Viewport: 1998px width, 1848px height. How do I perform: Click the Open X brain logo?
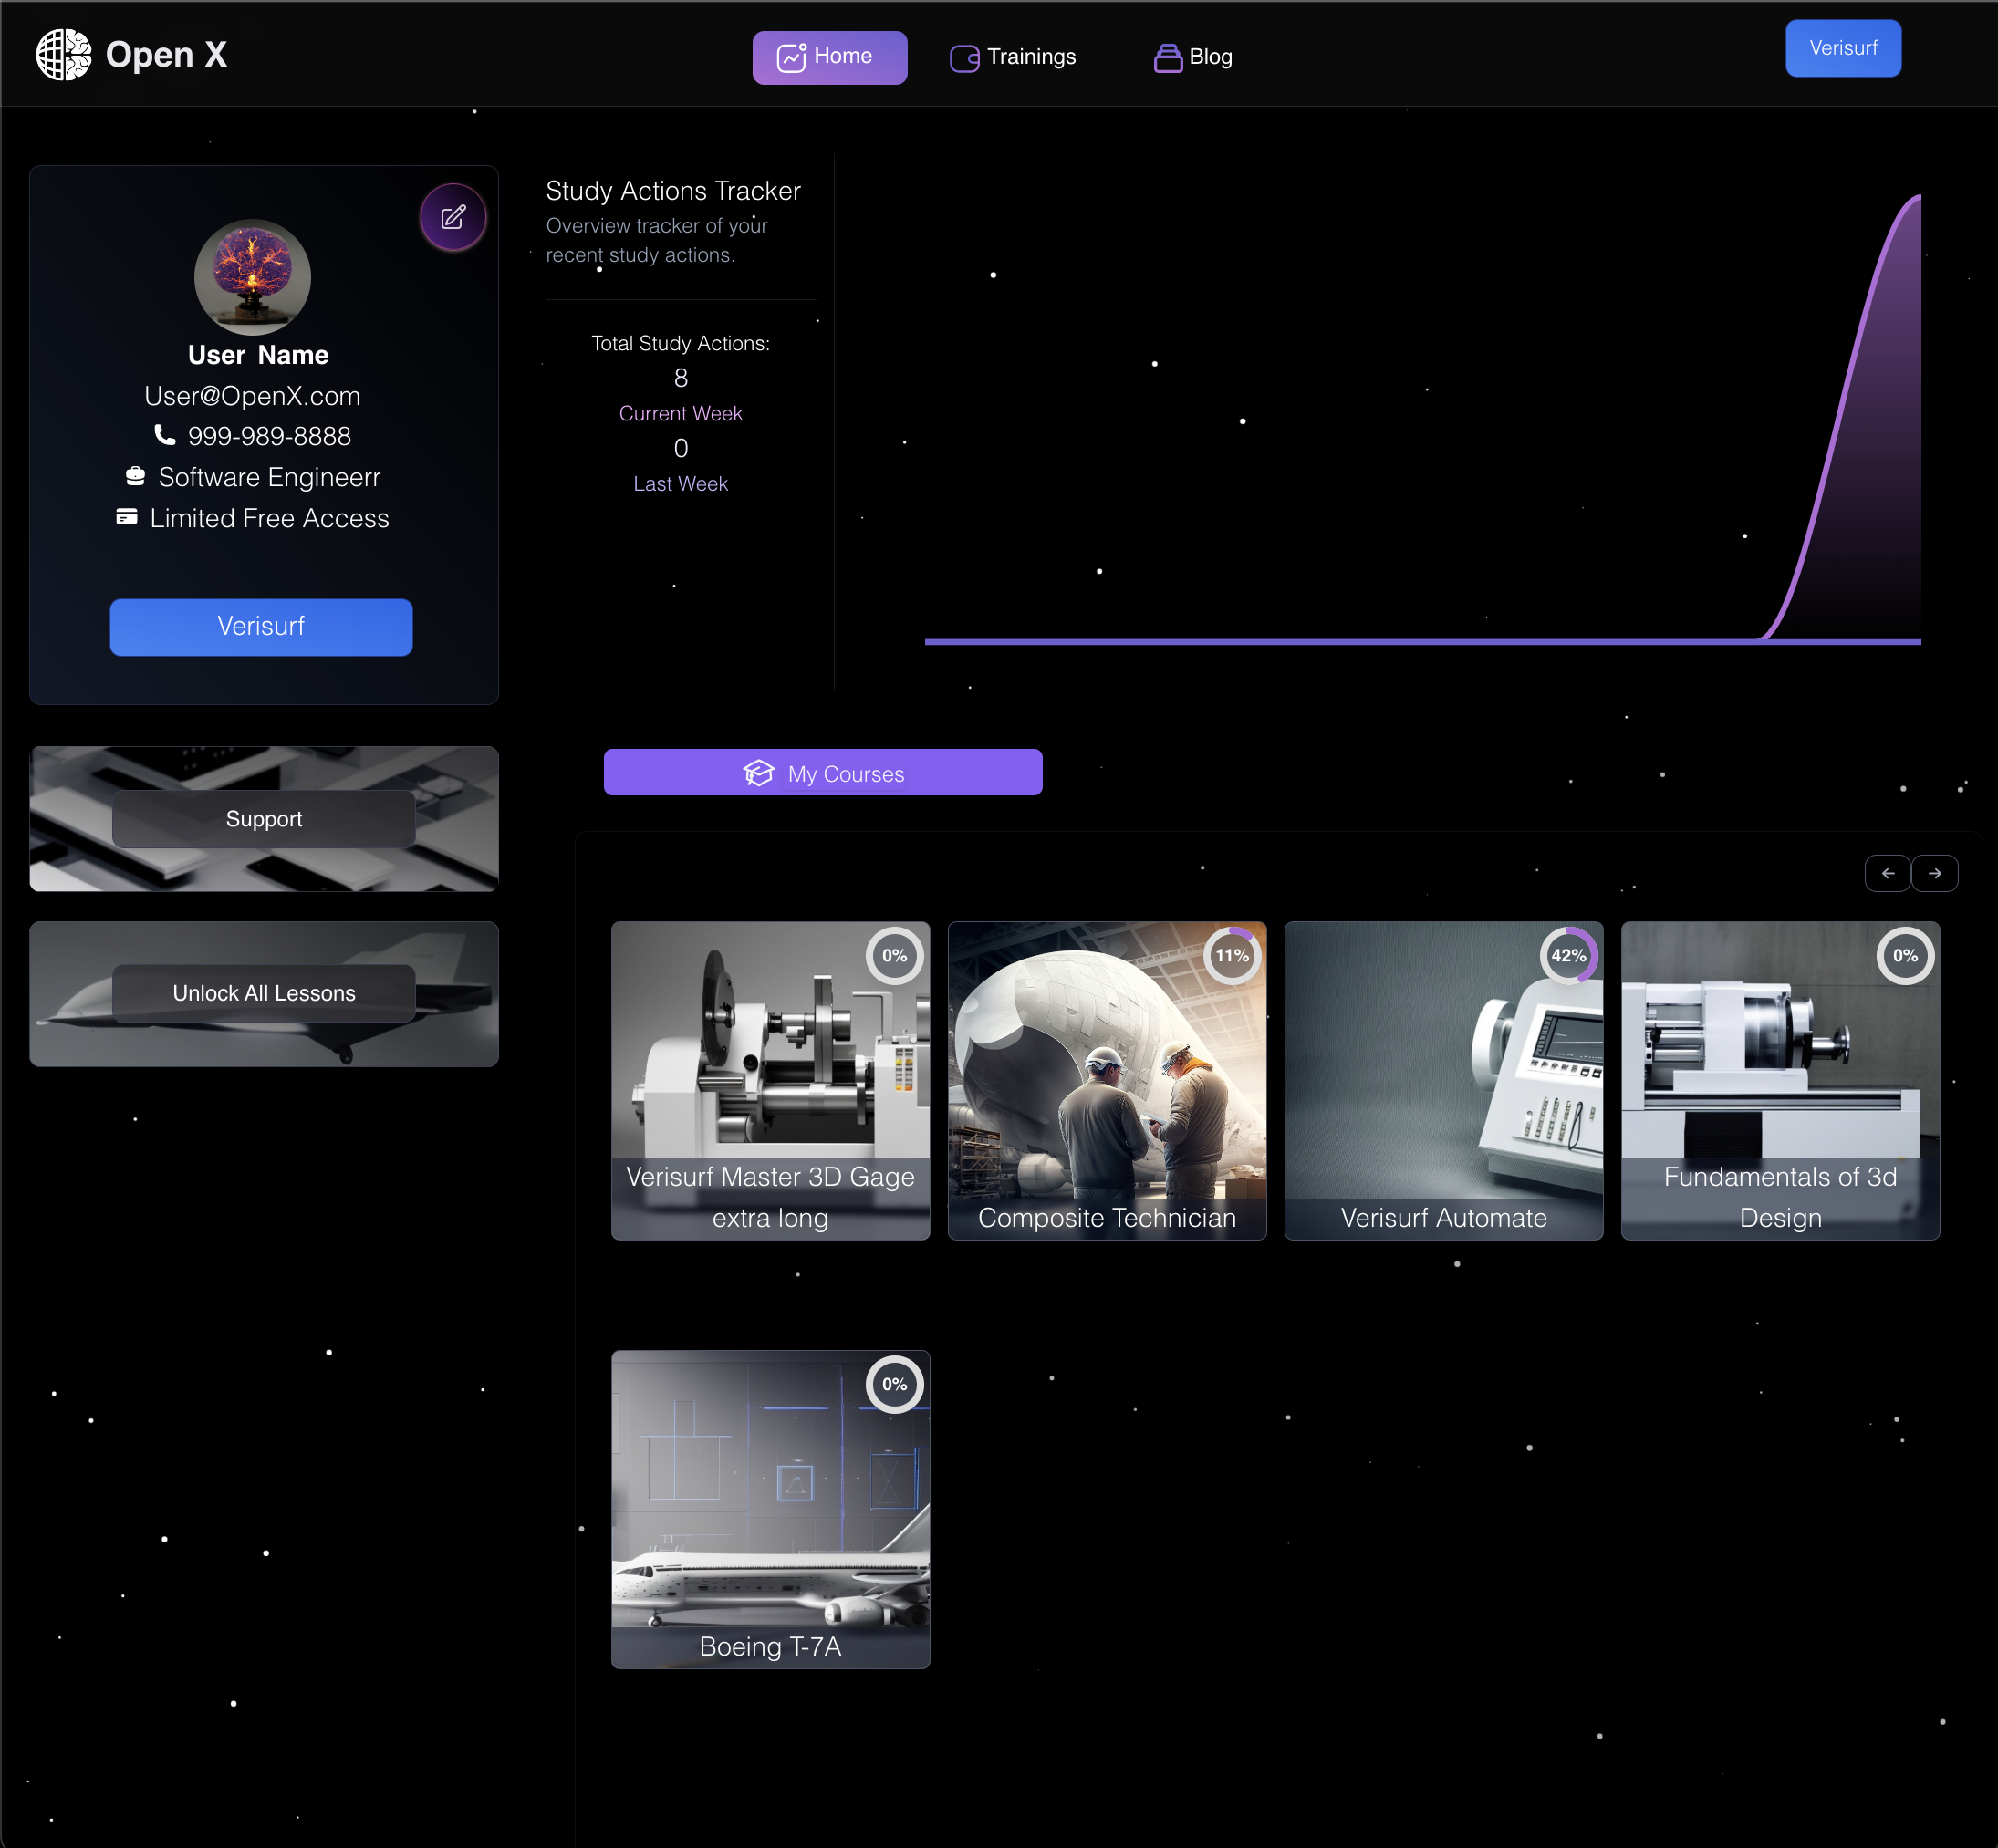pyautogui.click(x=63, y=54)
